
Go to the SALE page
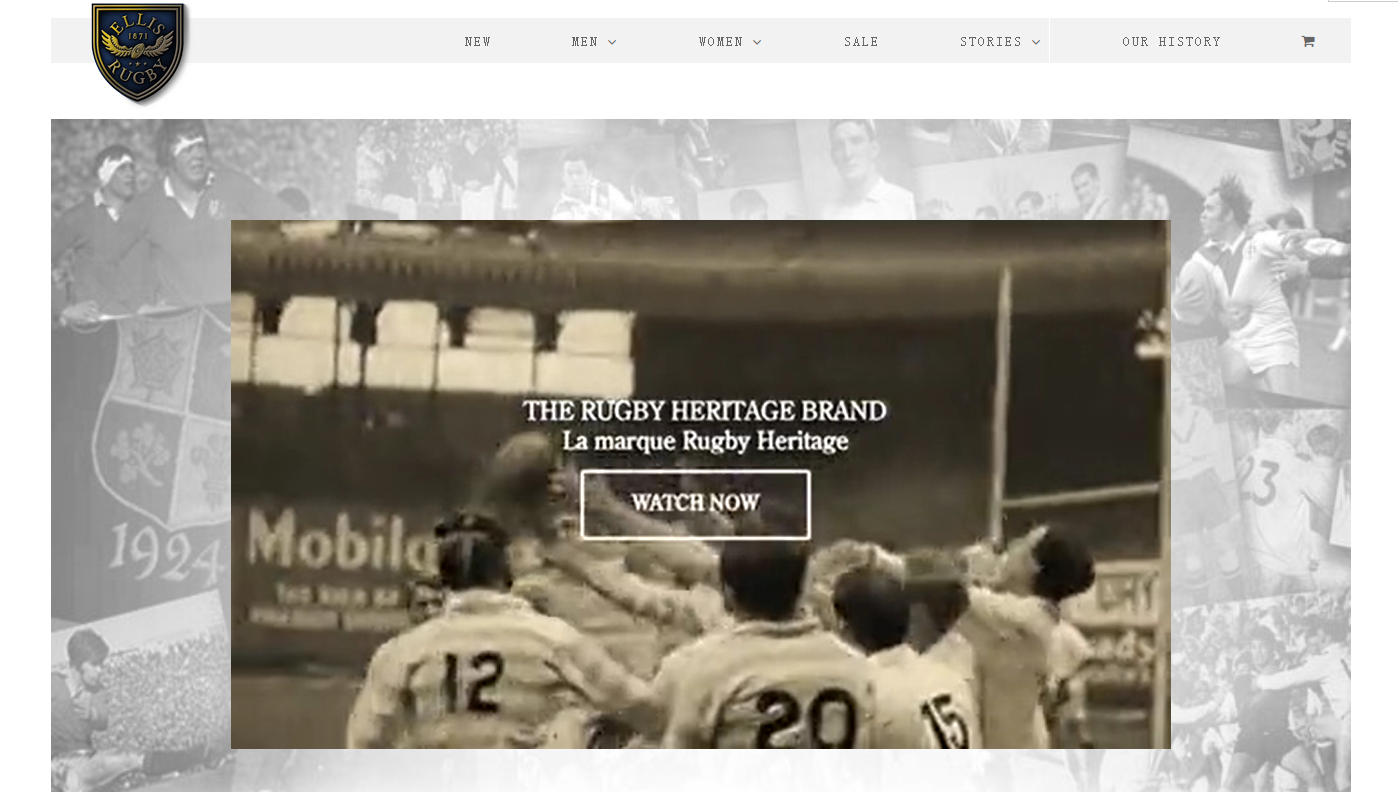click(x=861, y=41)
